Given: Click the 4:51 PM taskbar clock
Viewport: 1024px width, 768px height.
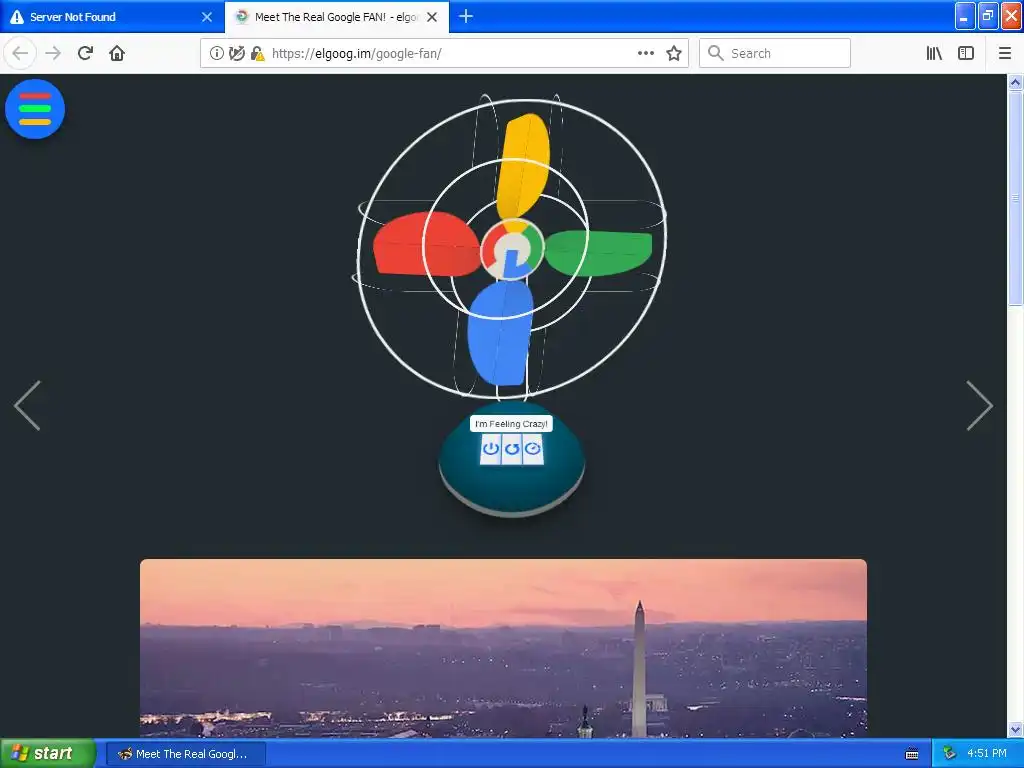Looking at the screenshot, I should [x=987, y=754].
